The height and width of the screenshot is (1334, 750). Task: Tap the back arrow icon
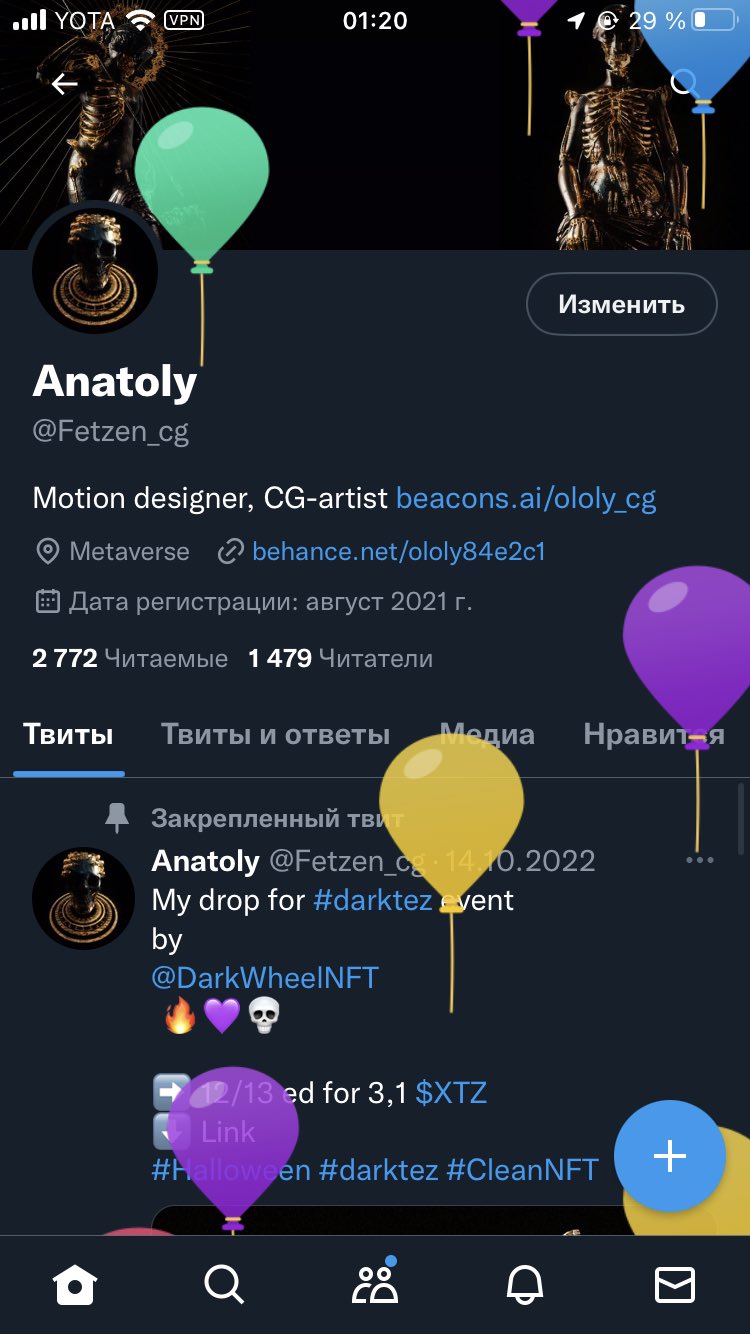coord(65,84)
